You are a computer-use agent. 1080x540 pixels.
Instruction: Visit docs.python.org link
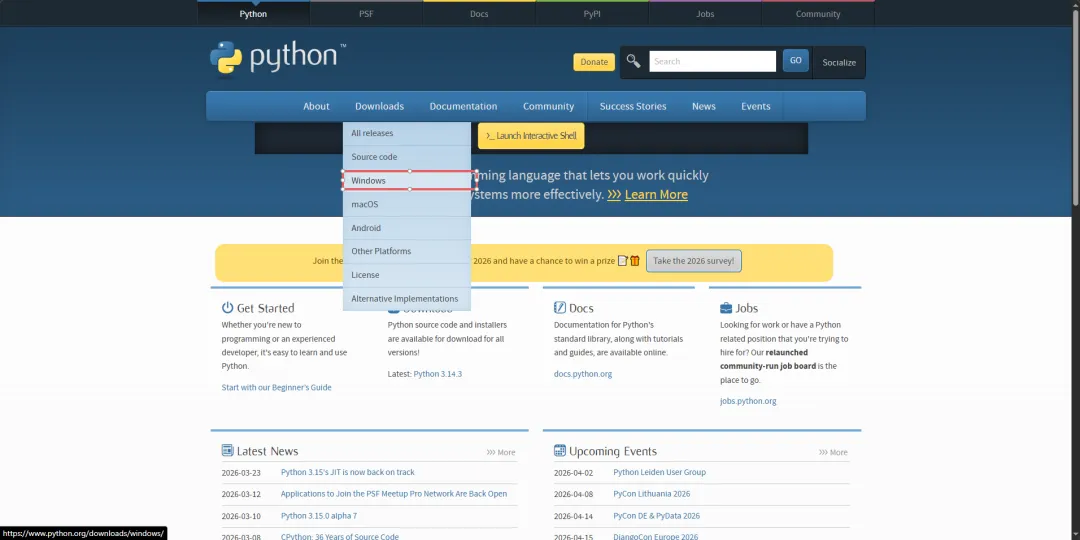[583, 374]
